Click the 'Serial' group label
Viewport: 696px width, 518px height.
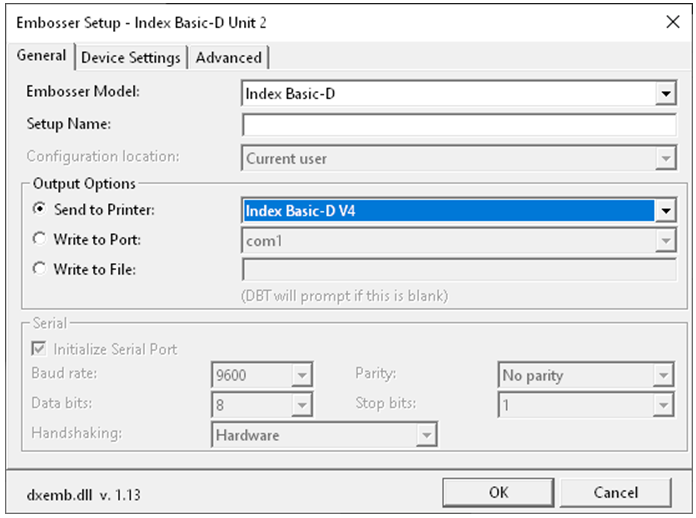tap(50, 323)
